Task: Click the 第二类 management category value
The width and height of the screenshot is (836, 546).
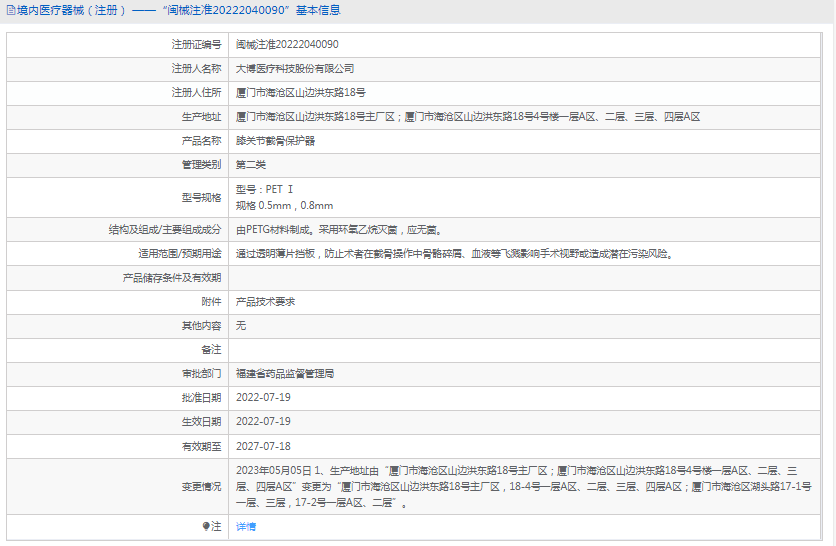Action: [251, 165]
